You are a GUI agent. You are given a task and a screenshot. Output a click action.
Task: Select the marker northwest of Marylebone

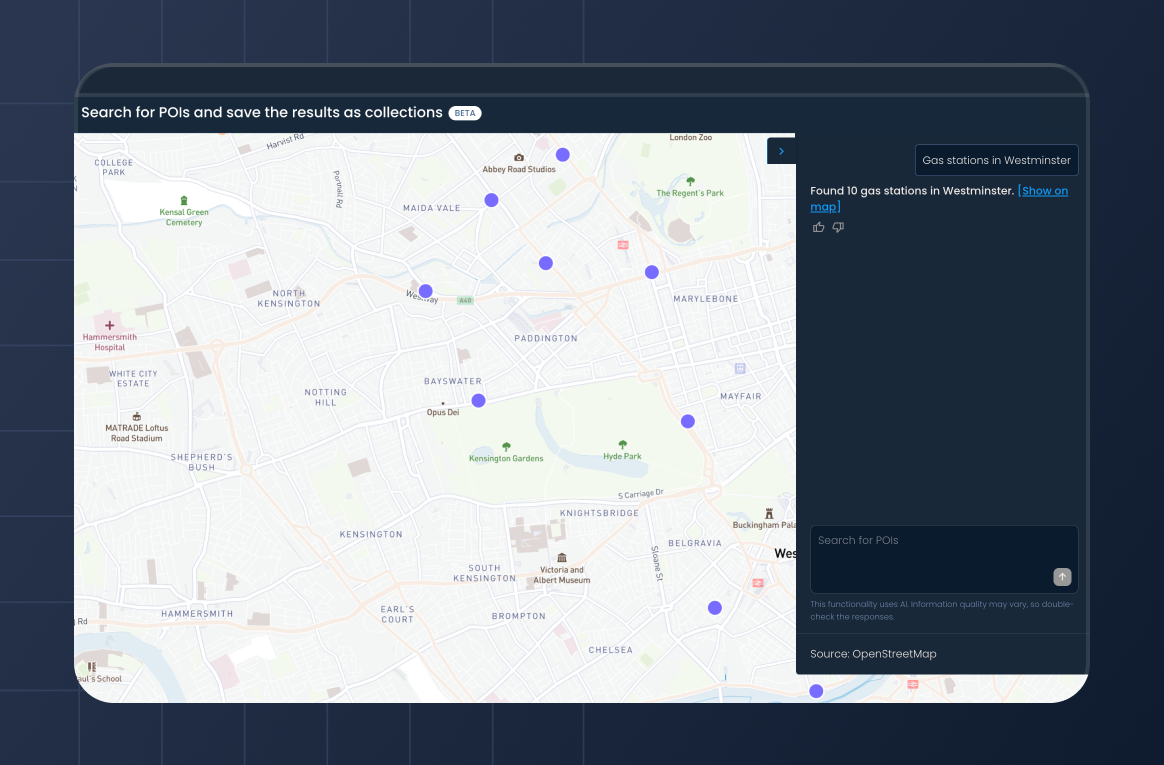(x=652, y=272)
